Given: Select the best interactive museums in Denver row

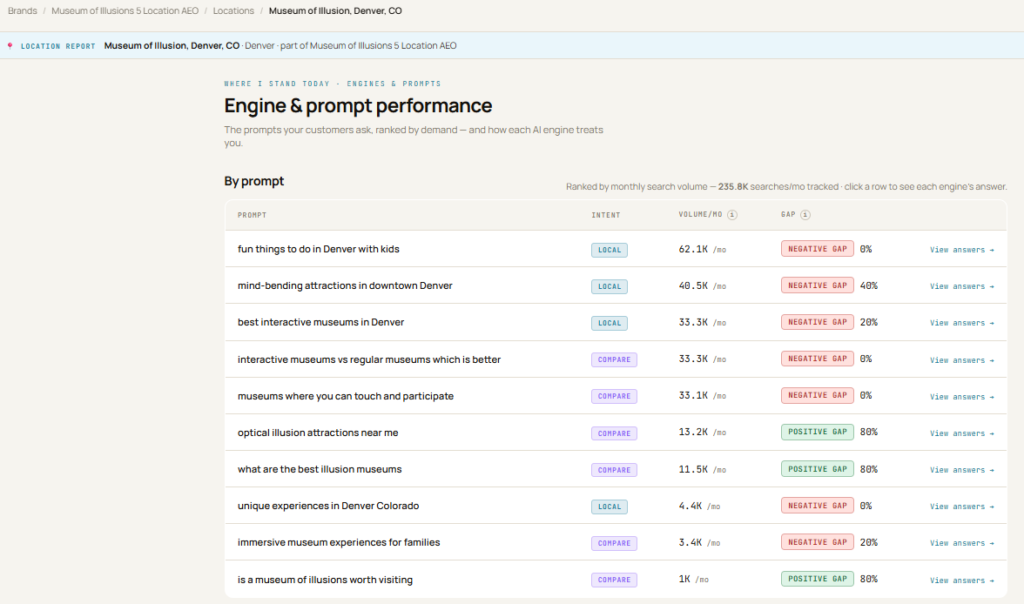Looking at the screenshot, I should 615,323.
